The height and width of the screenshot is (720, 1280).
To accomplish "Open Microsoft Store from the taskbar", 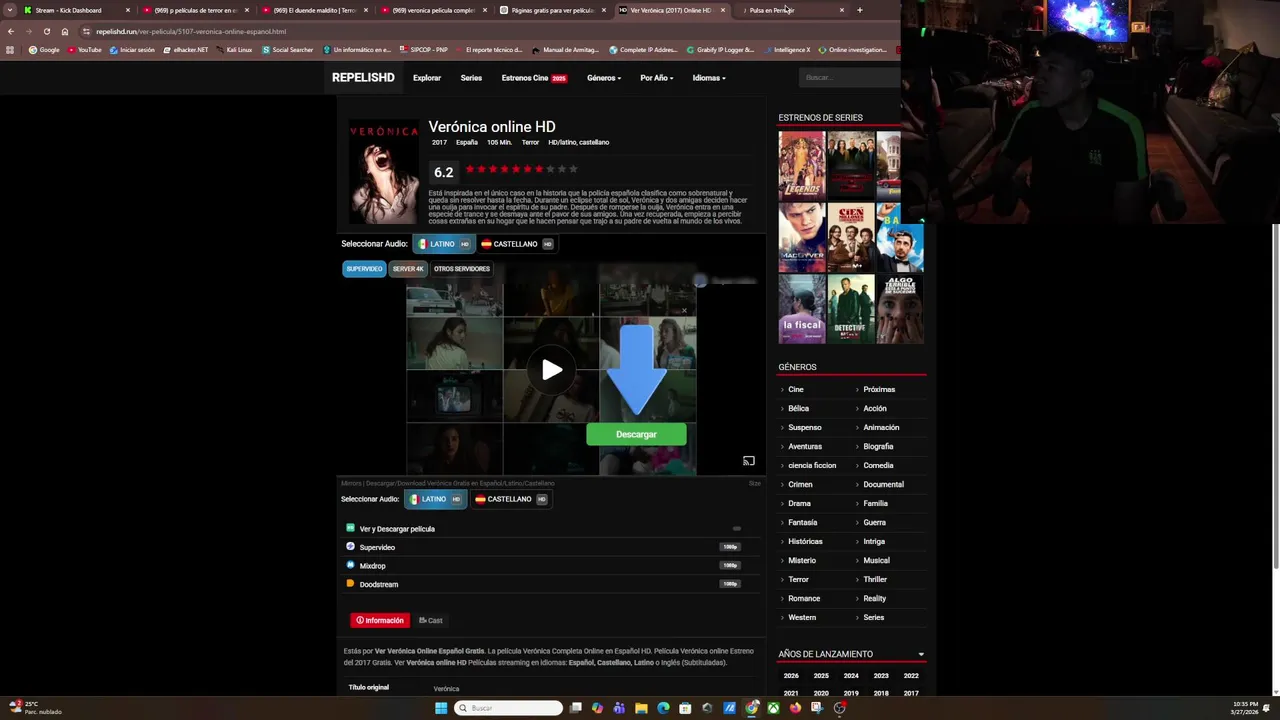I will [685, 708].
